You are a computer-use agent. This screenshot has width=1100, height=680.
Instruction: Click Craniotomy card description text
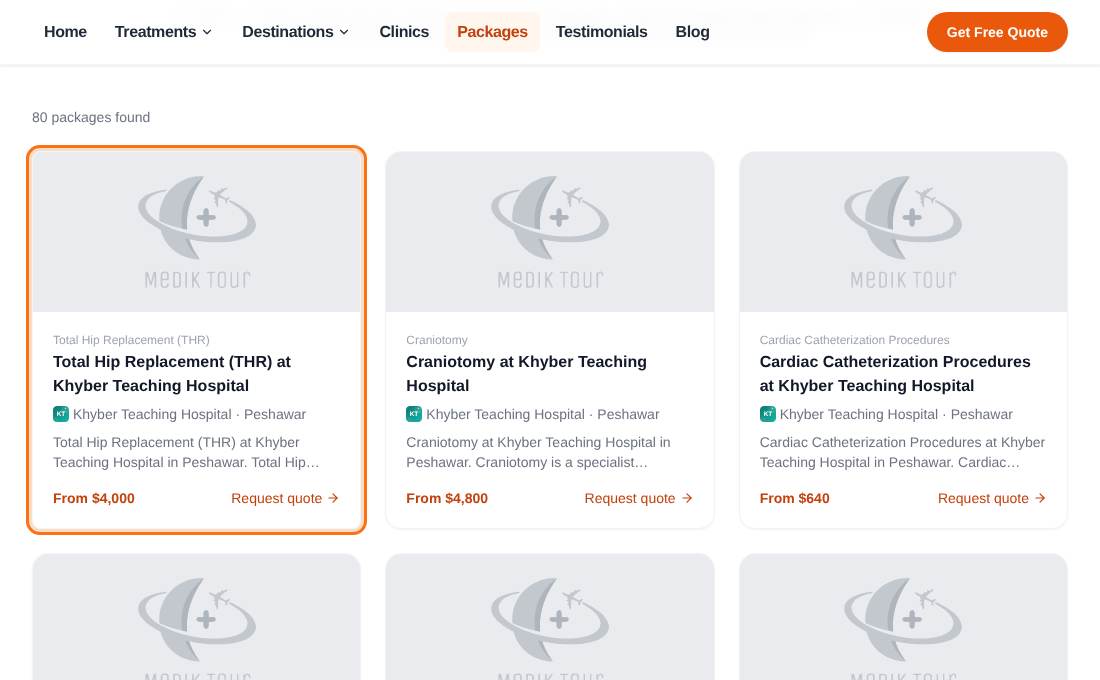[538, 453]
